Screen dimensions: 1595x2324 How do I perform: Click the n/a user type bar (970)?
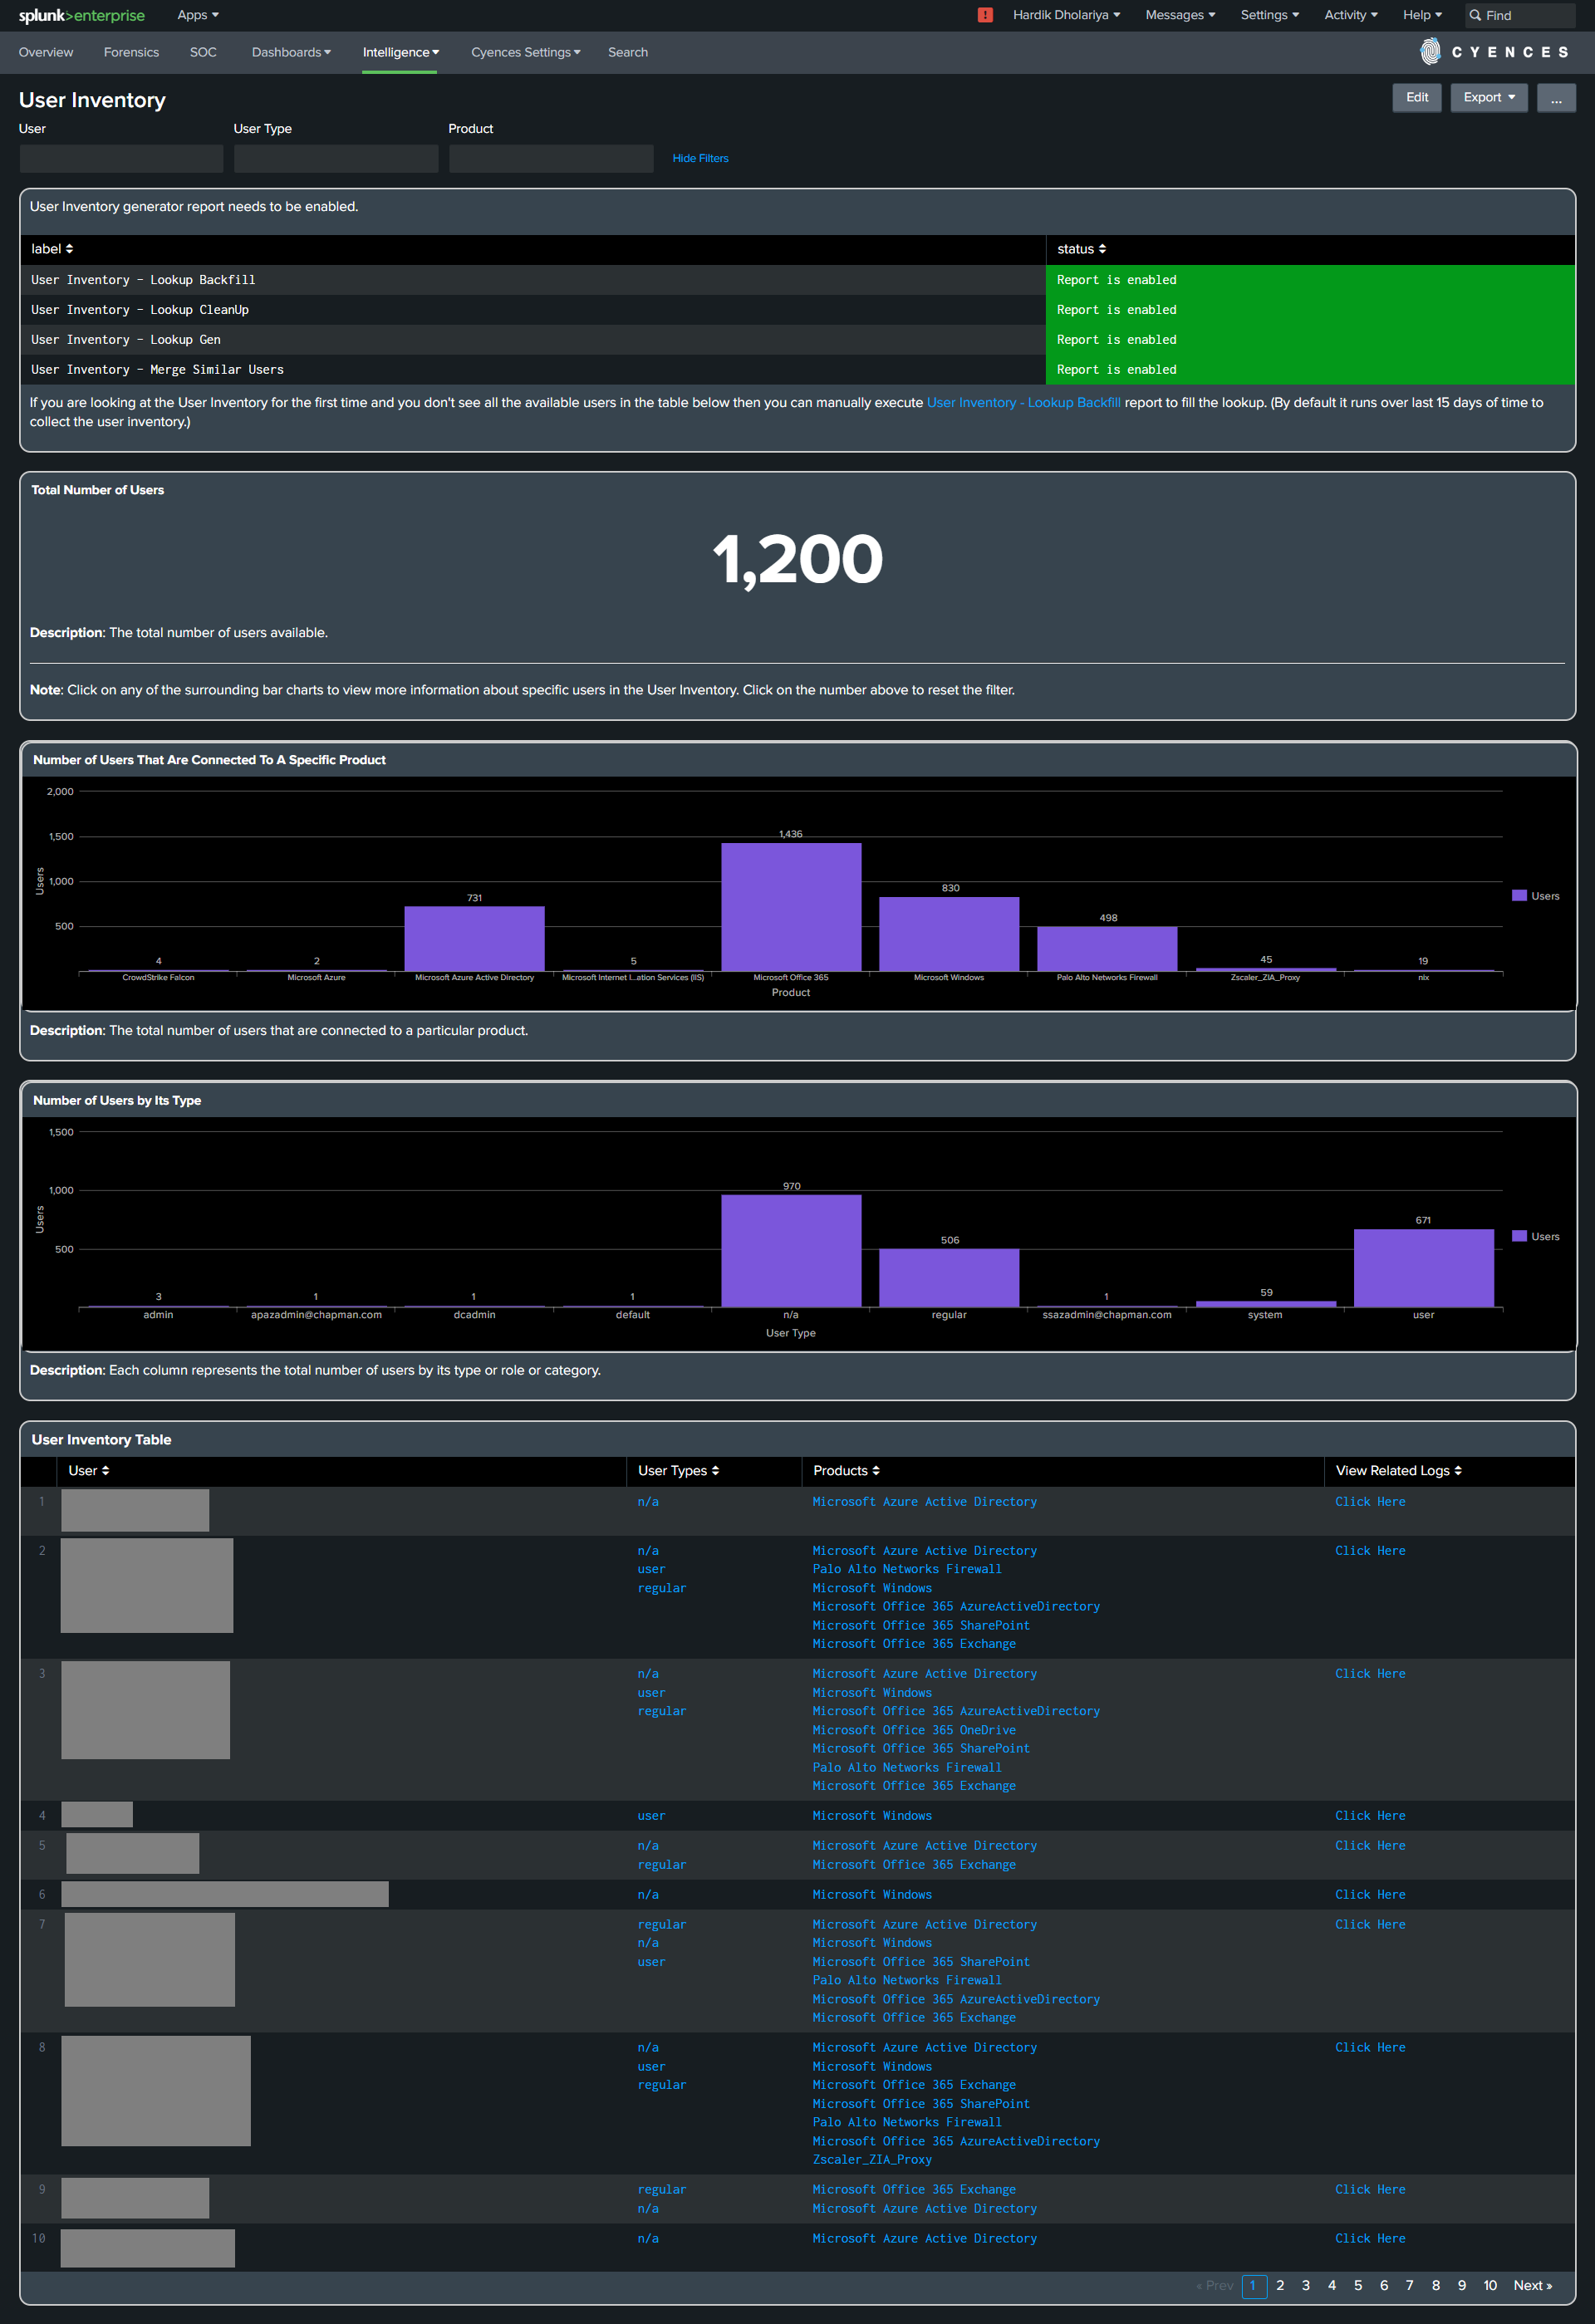(791, 1250)
